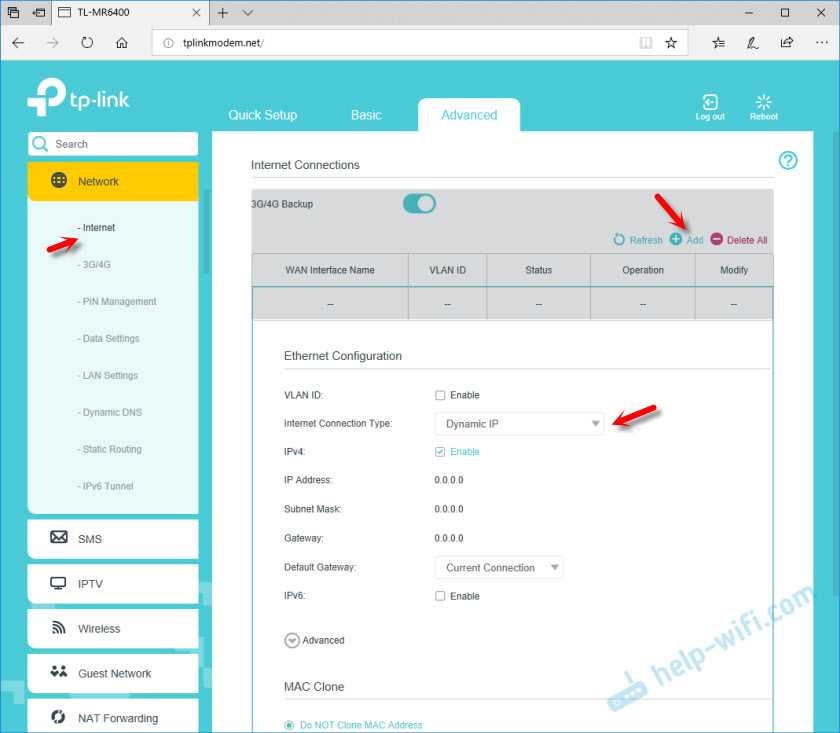Image resolution: width=840 pixels, height=733 pixels.
Task: Open the Internet Connection Type dropdown
Action: (519, 424)
